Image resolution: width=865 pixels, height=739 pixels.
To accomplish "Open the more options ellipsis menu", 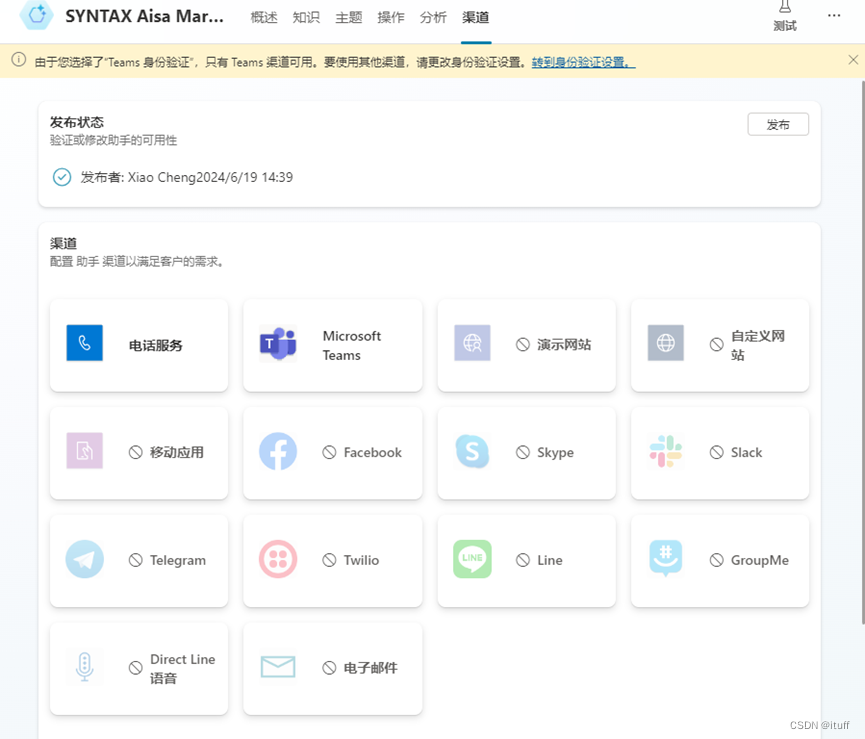I will [x=834, y=15].
